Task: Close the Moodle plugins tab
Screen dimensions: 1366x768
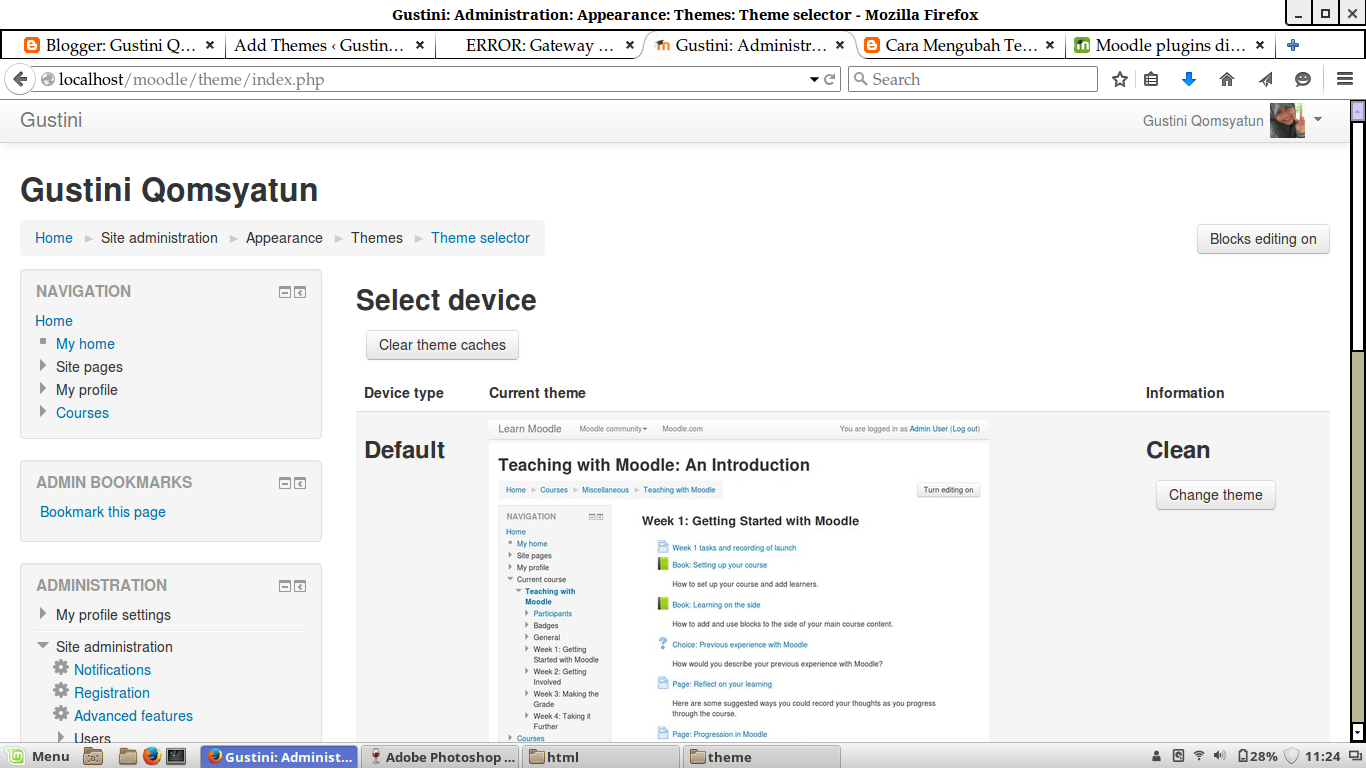Action: tap(1260, 45)
